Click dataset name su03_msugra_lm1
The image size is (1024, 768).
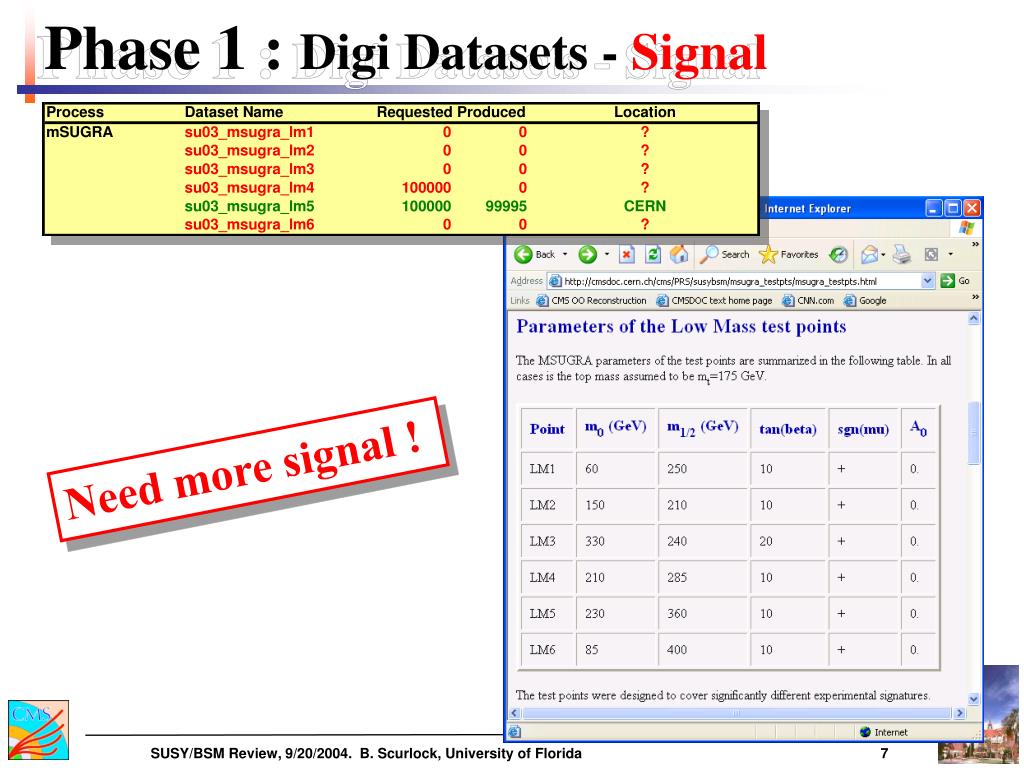tap(249, 132)
